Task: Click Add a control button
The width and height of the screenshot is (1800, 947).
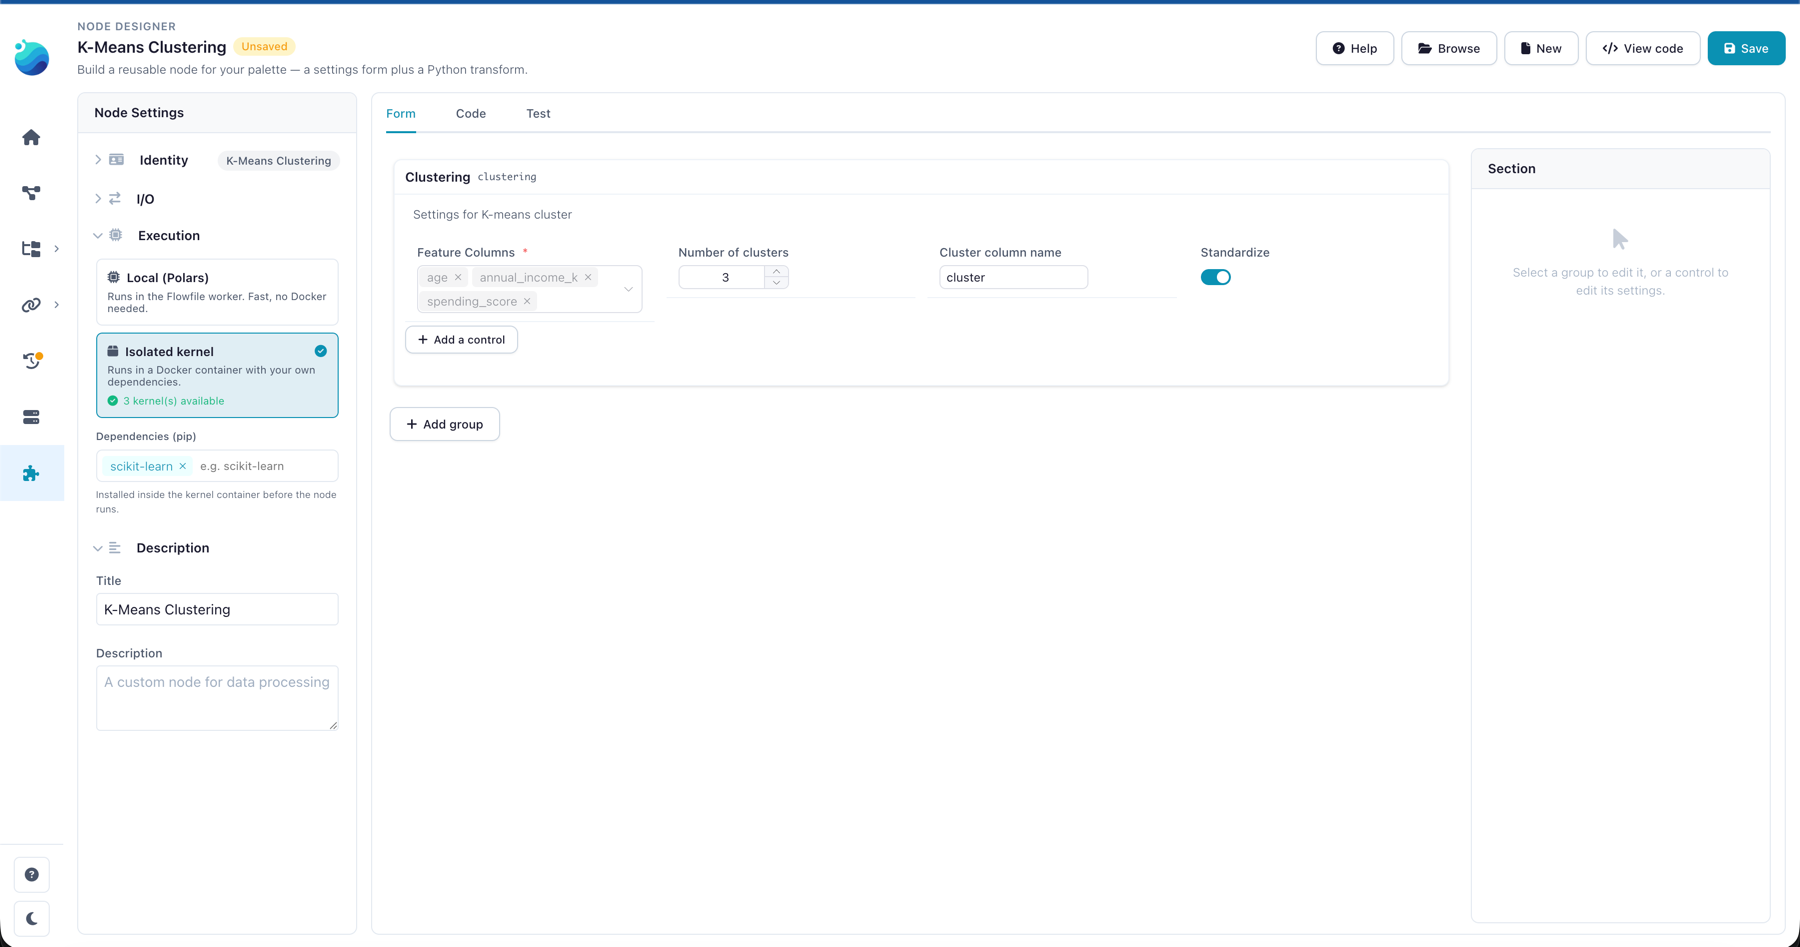Action: (x=461, y=340)
